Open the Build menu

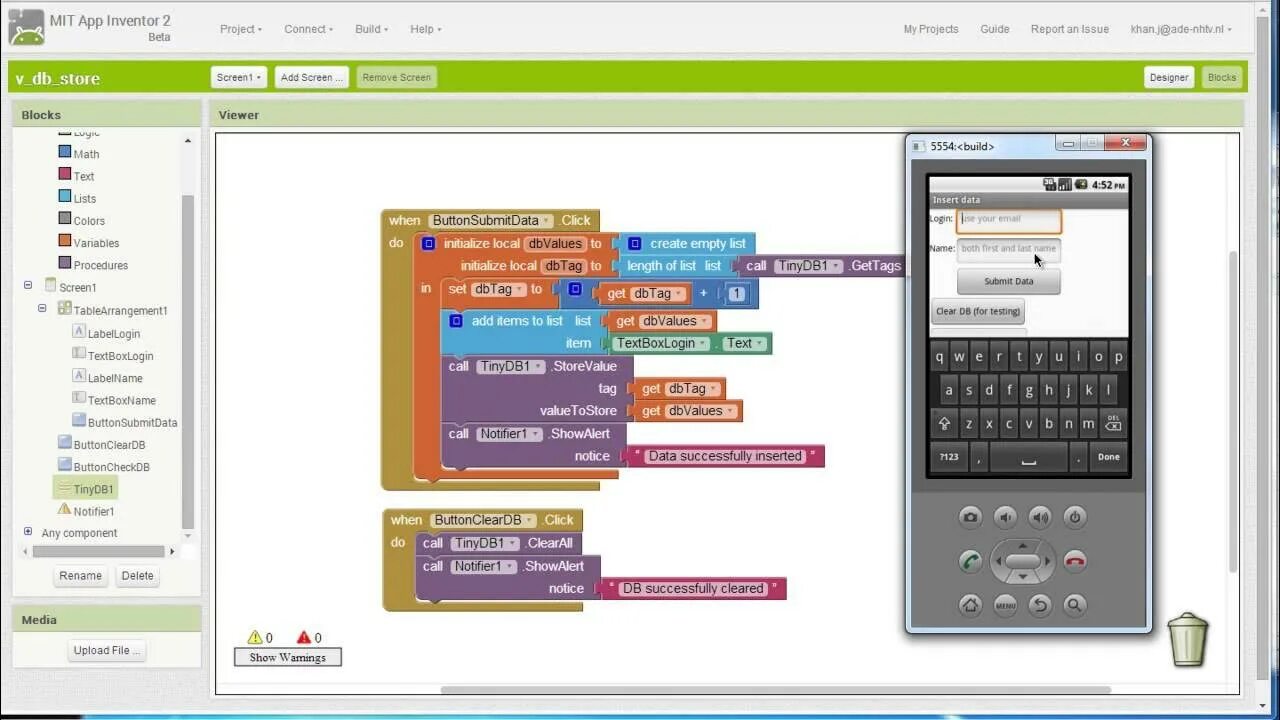coord(372,29)
